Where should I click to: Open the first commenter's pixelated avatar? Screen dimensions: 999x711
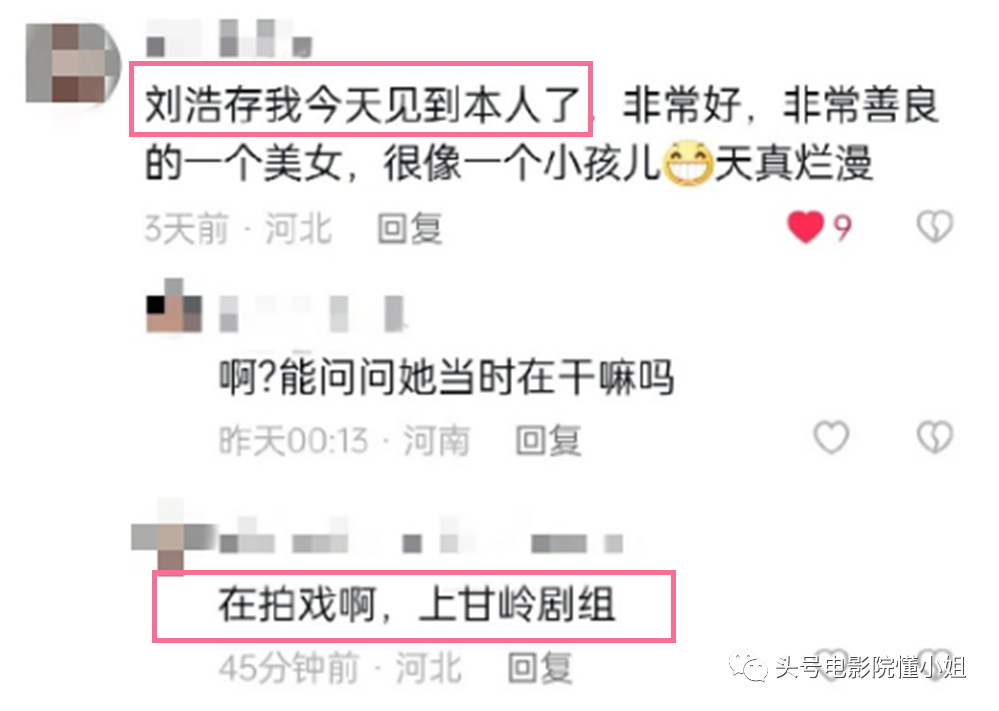tap(72, 64)
